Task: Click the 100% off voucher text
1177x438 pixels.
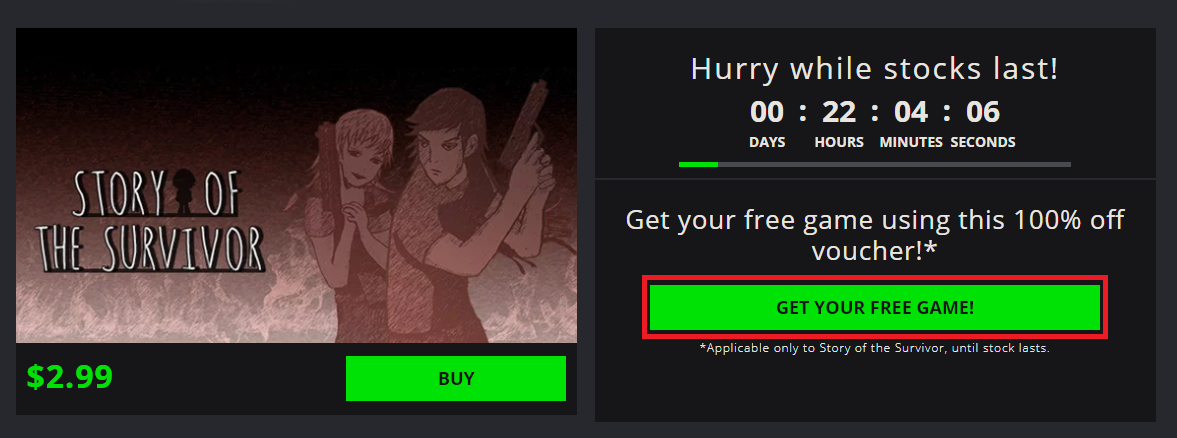Action: pos(875,236)
